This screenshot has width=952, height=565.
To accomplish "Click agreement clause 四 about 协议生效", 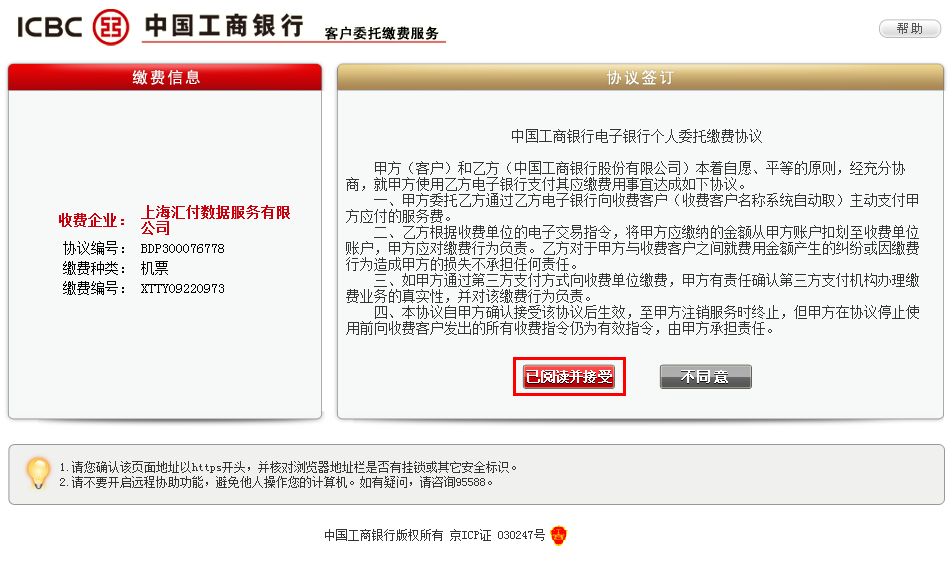I will (x=632, y=320).
